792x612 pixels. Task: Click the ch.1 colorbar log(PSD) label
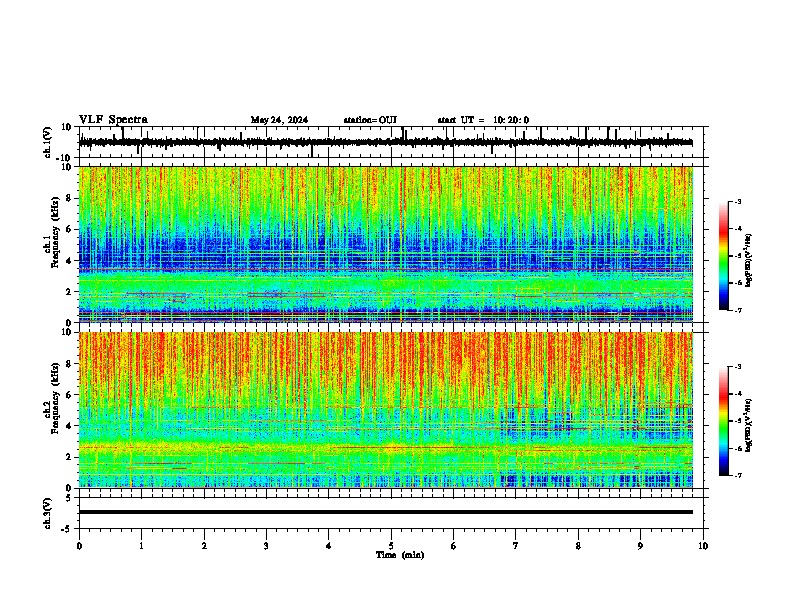[x=748, y=261]
